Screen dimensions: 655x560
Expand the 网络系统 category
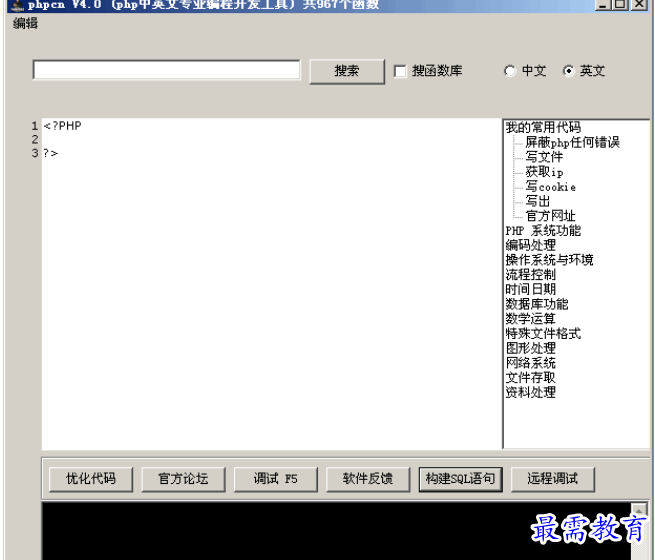531,362
